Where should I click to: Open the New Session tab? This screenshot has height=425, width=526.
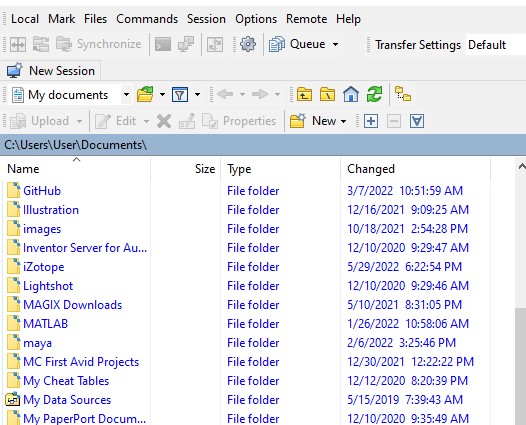point(50,71)
